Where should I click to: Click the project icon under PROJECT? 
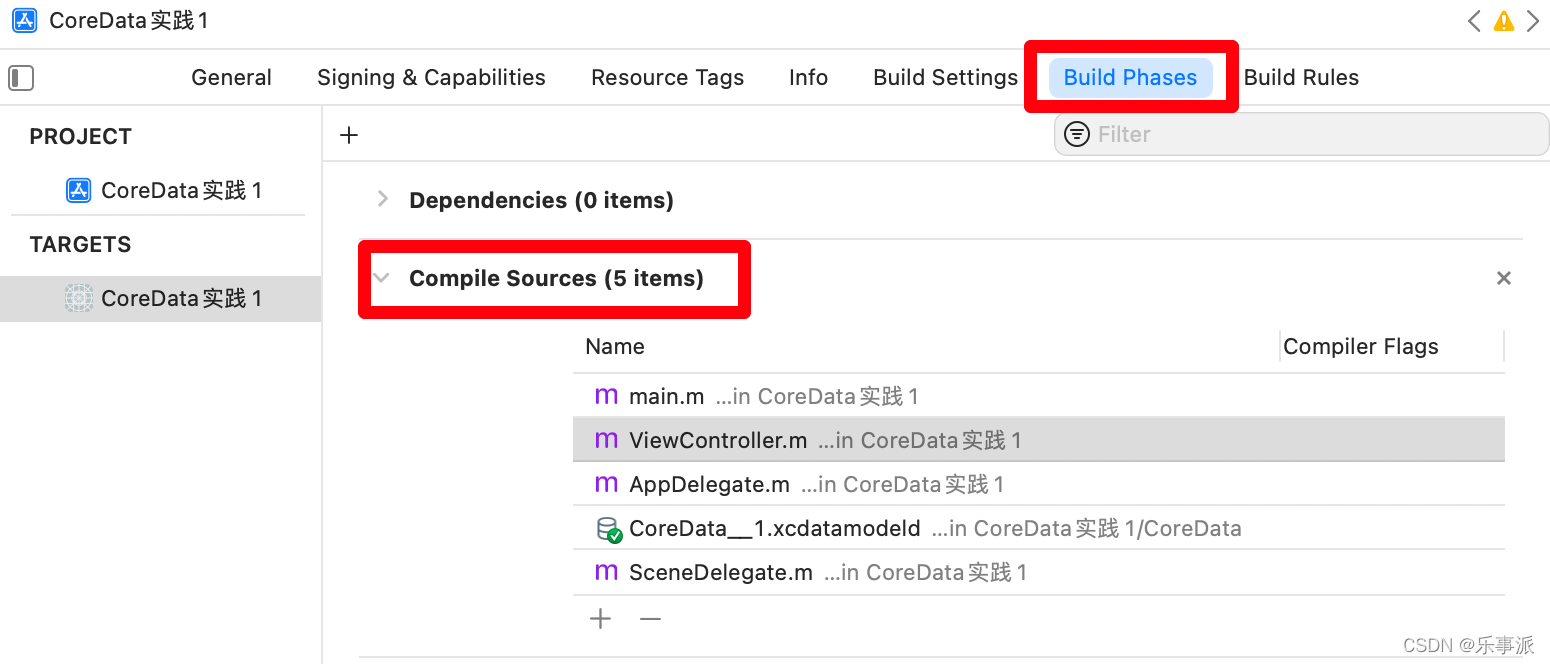79,190
